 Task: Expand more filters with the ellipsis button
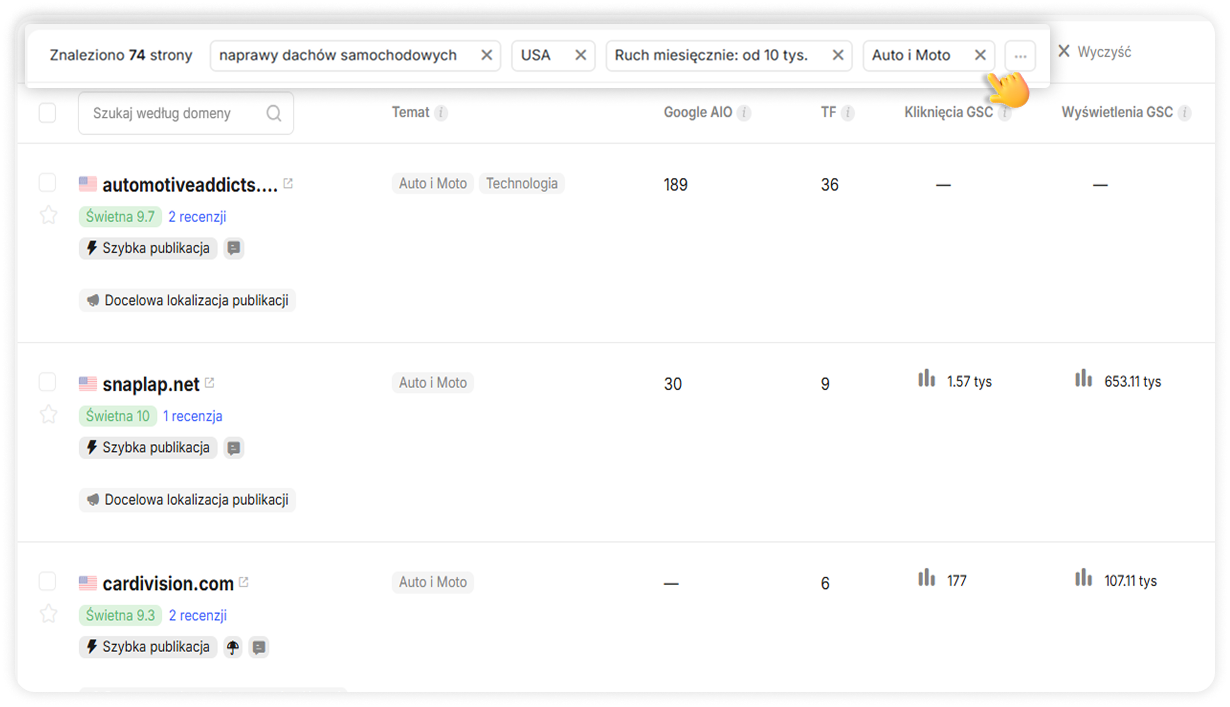[1020, 56]
